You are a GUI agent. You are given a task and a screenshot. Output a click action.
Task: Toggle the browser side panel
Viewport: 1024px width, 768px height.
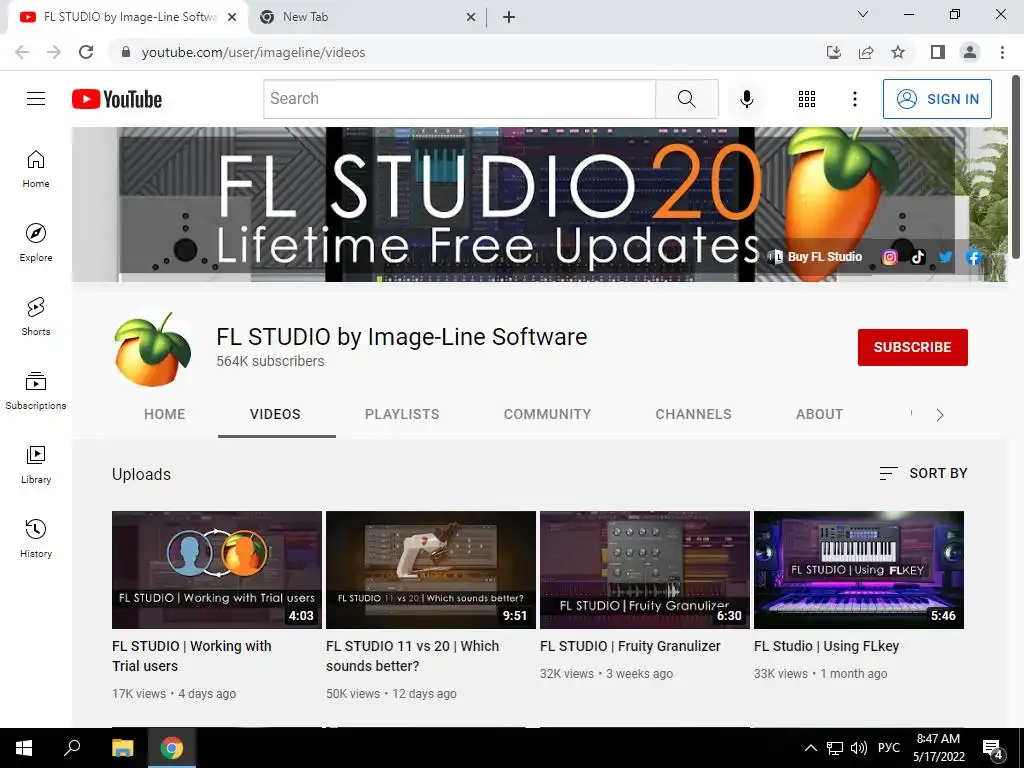point(938,52)
